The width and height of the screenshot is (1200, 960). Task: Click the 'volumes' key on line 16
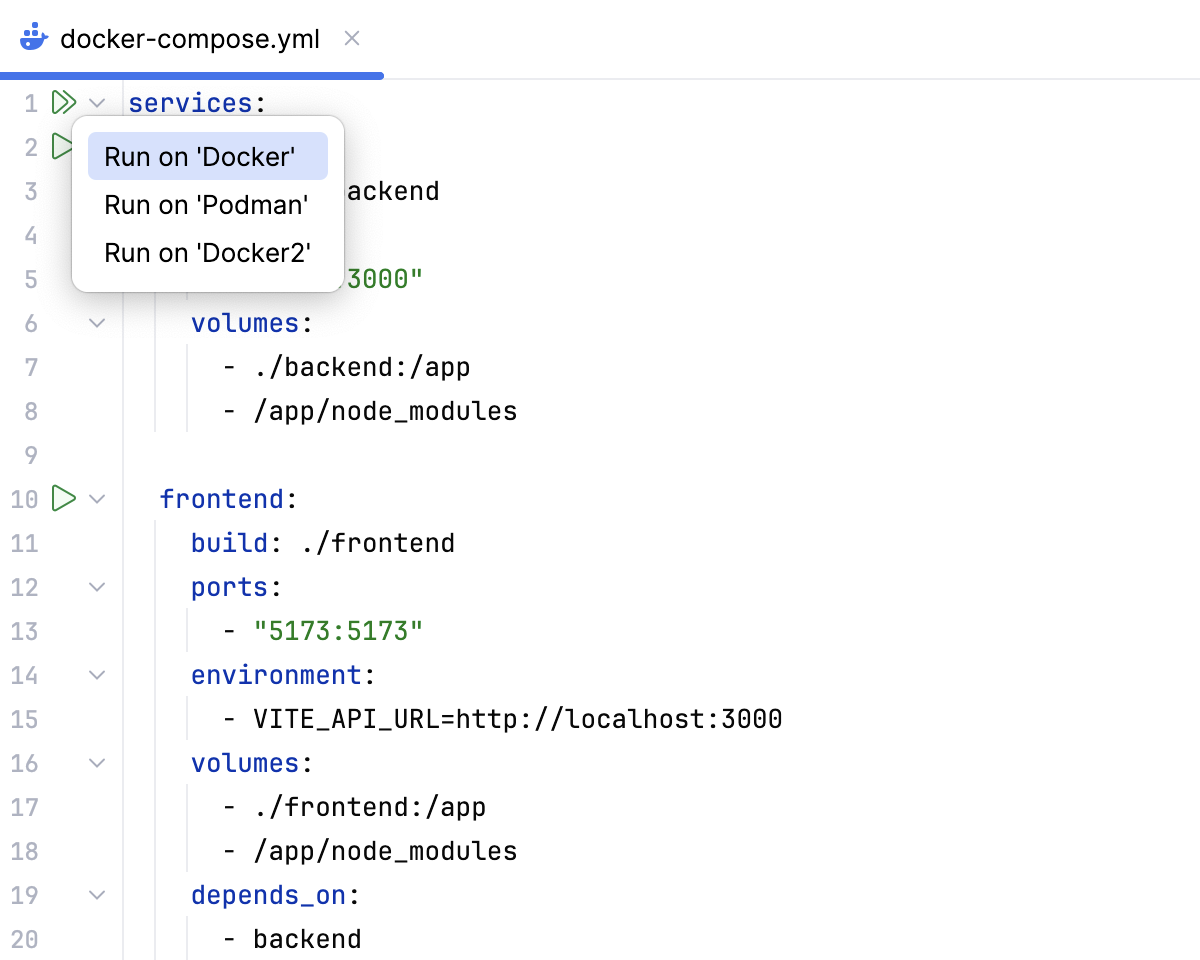coord(245,763)
